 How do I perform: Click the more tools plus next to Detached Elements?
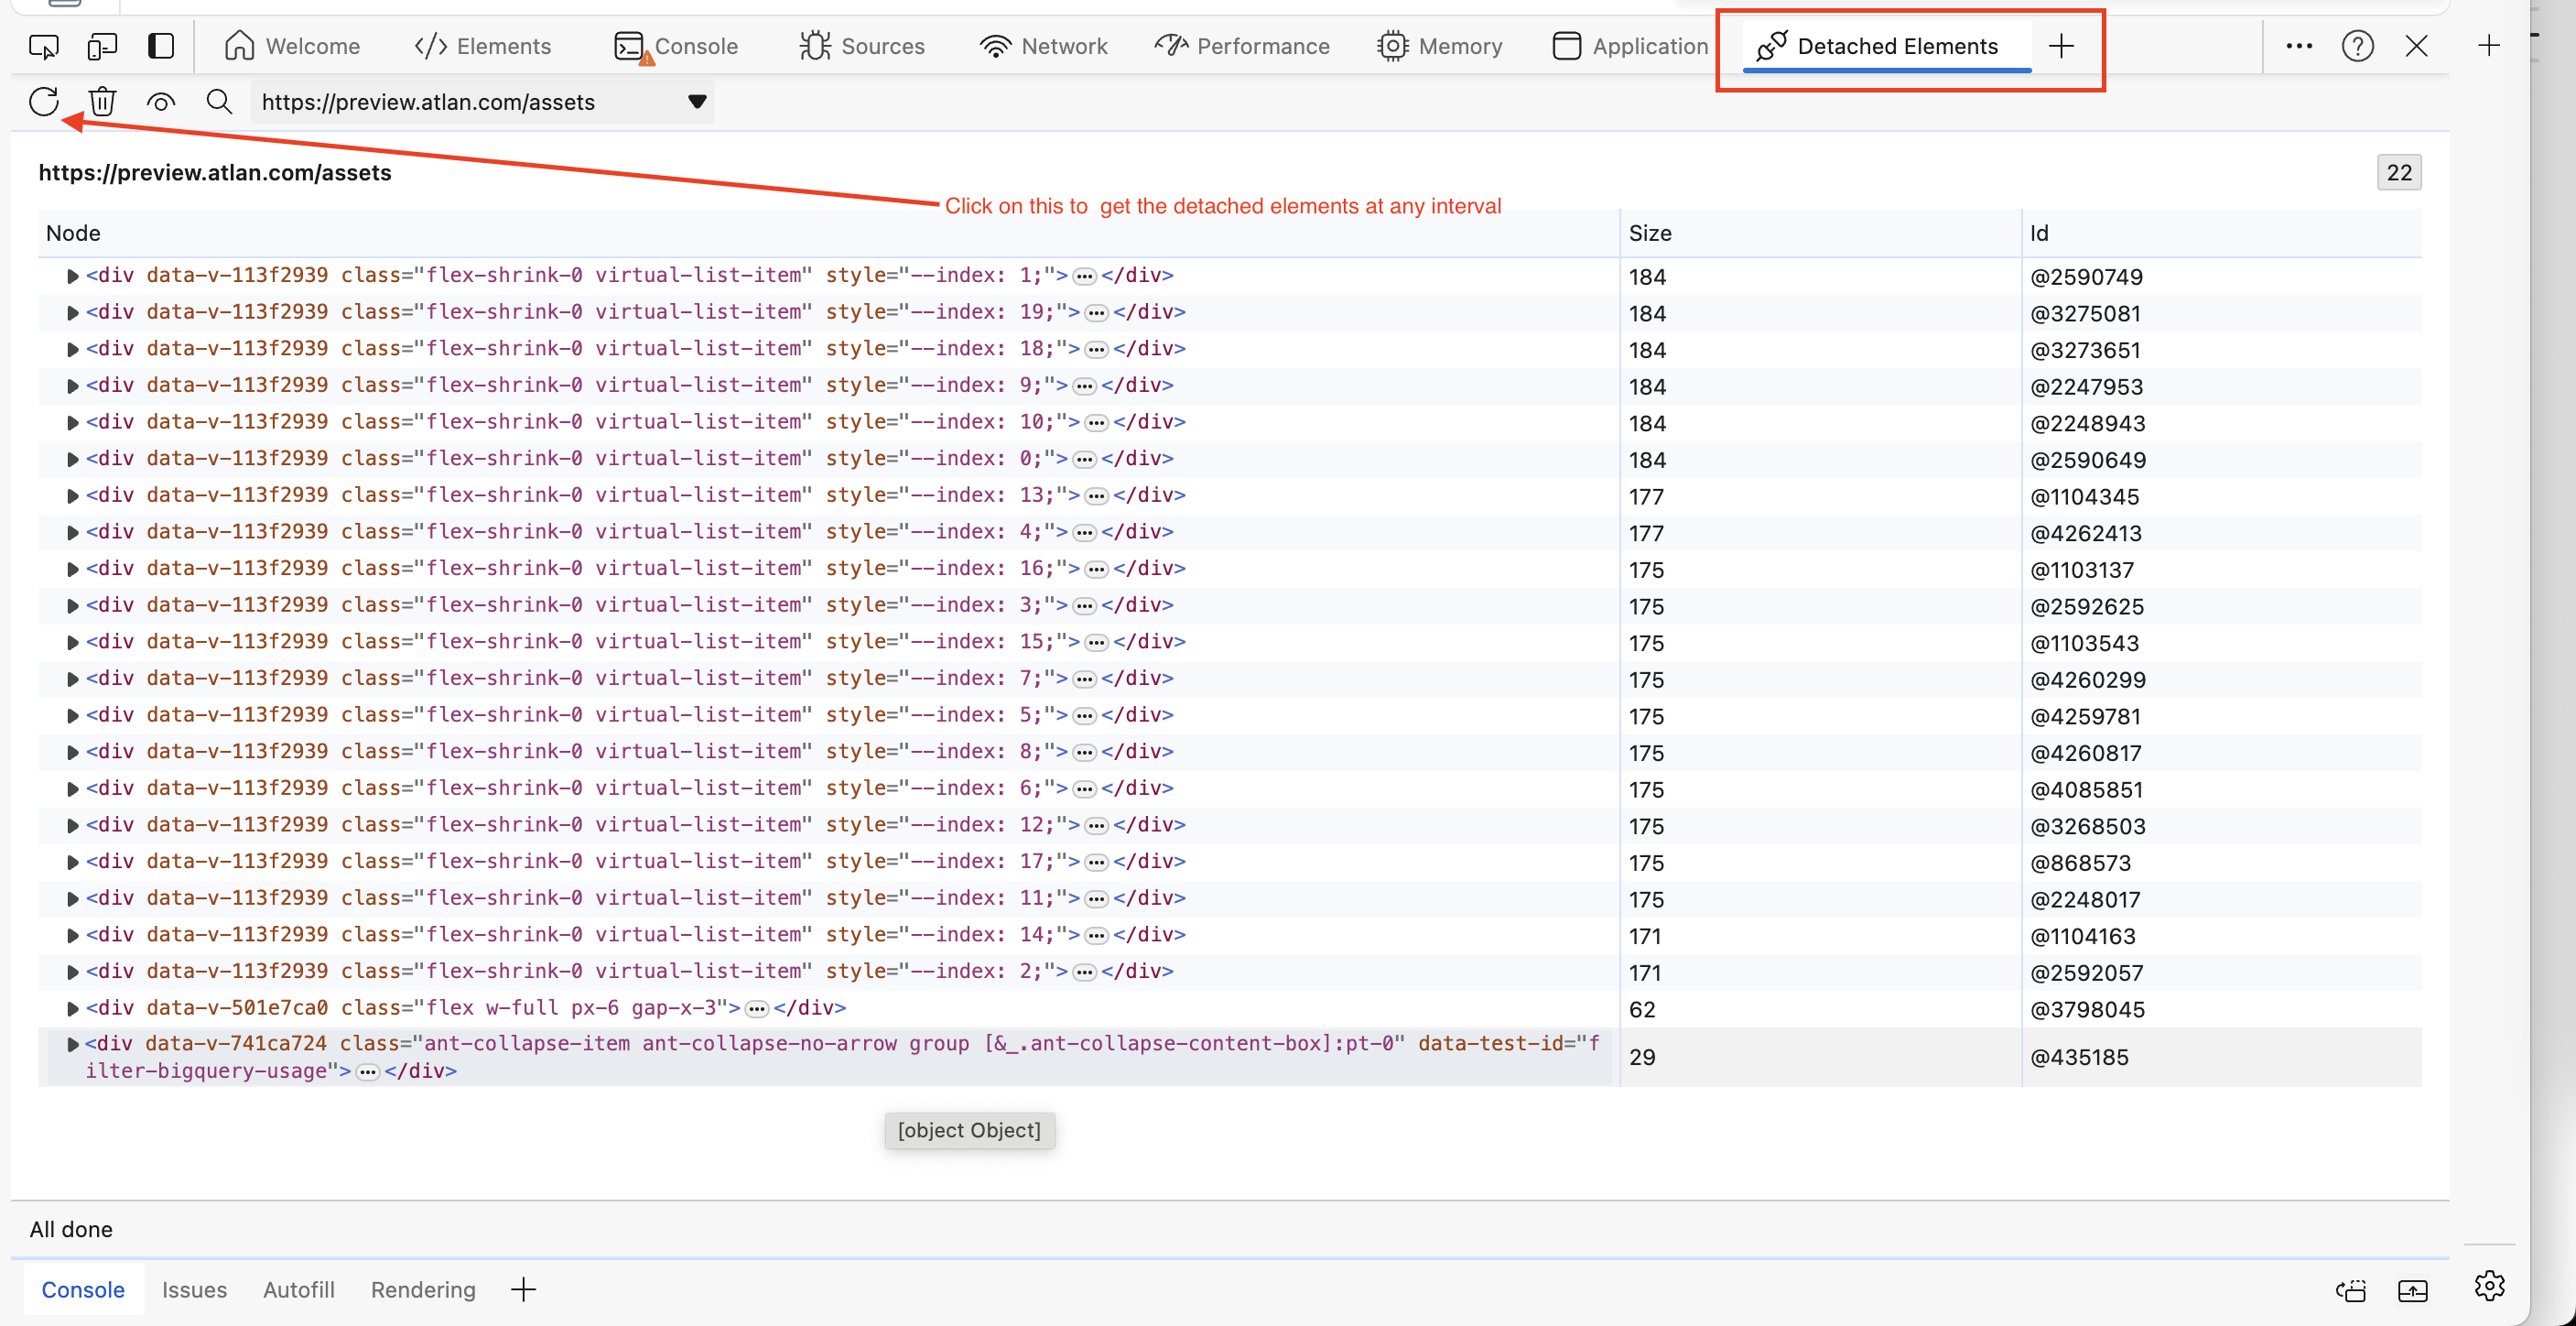click(x=2061, y=46)
